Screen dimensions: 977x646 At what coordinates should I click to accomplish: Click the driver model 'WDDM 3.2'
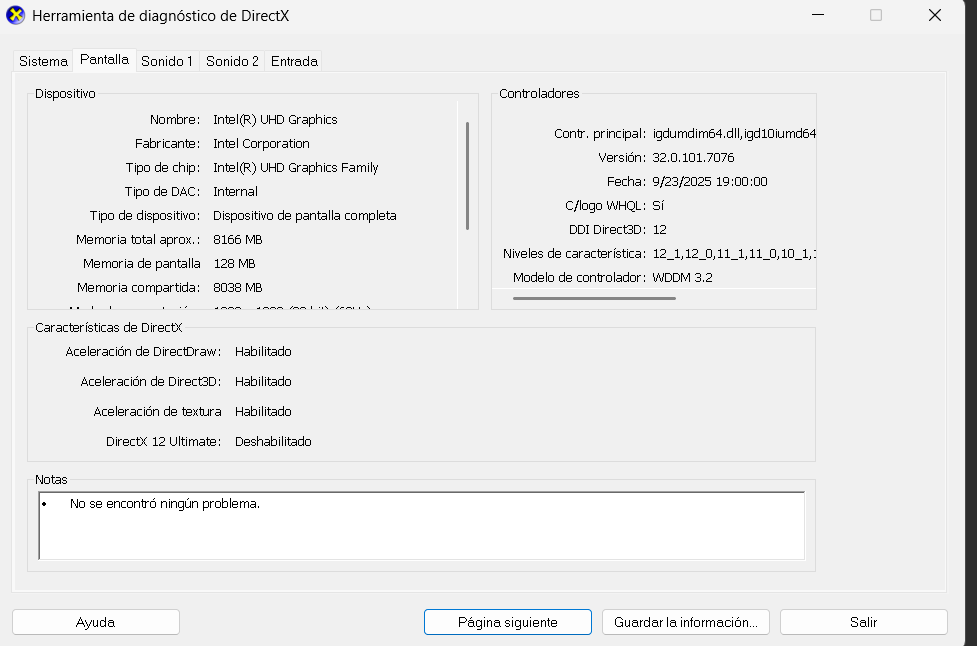(x=682, y=278)
